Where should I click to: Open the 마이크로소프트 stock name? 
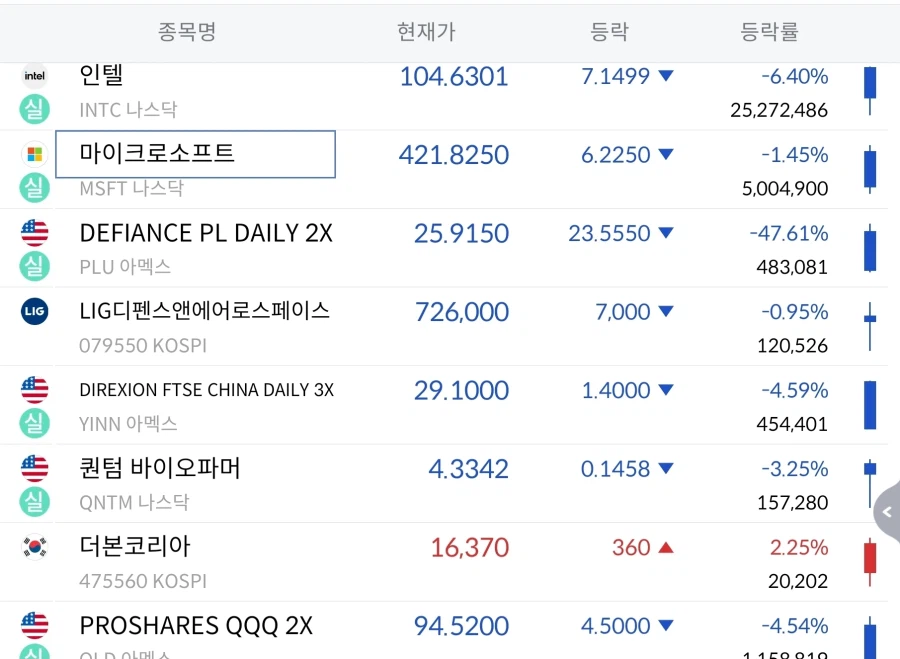tap(157, 153)
